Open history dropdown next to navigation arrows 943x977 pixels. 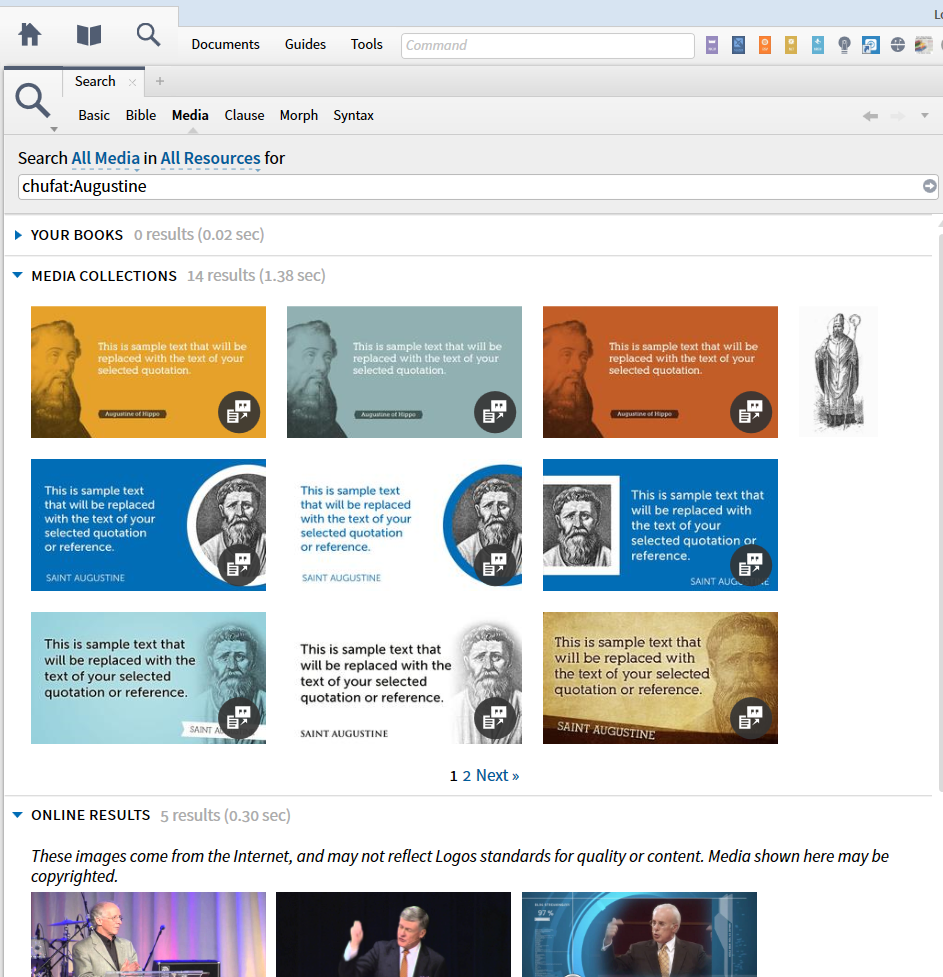pos(925,116)
